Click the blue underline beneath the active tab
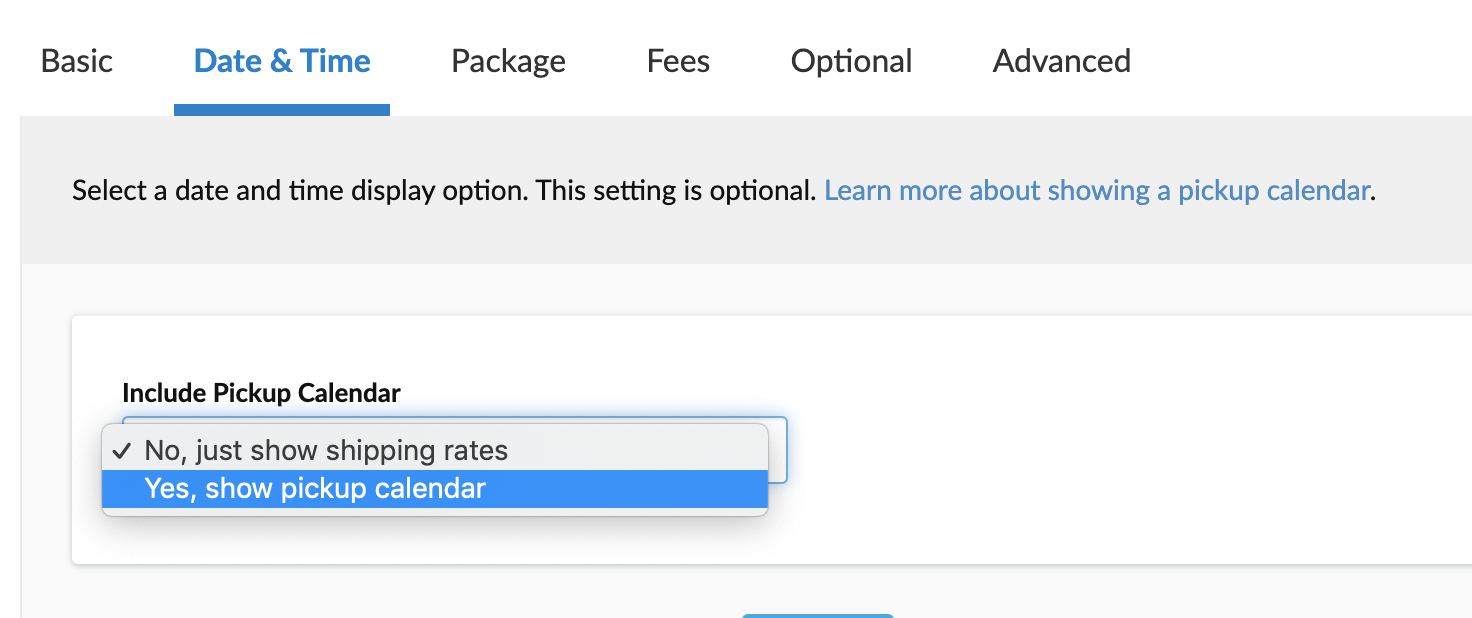The height and width of the screenshot is (618, 1472). coord(282,110)
